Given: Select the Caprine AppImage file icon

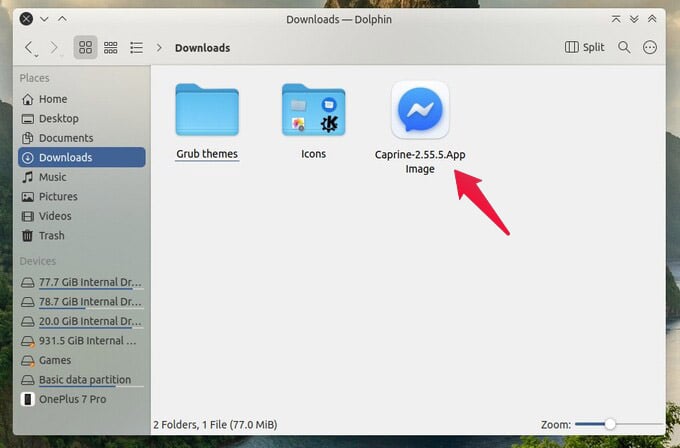Looking at the screenshot, I should (x=420, y=110).
